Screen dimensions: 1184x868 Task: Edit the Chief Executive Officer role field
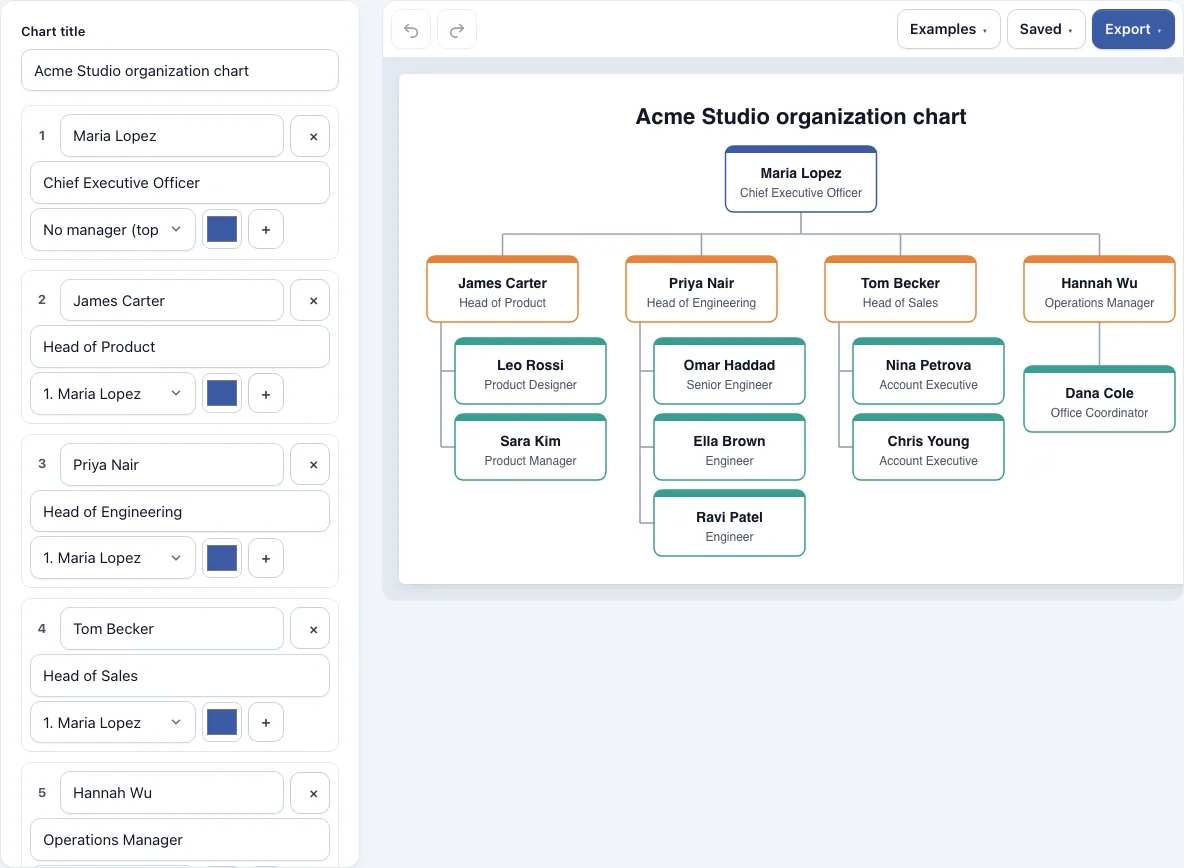180,183
